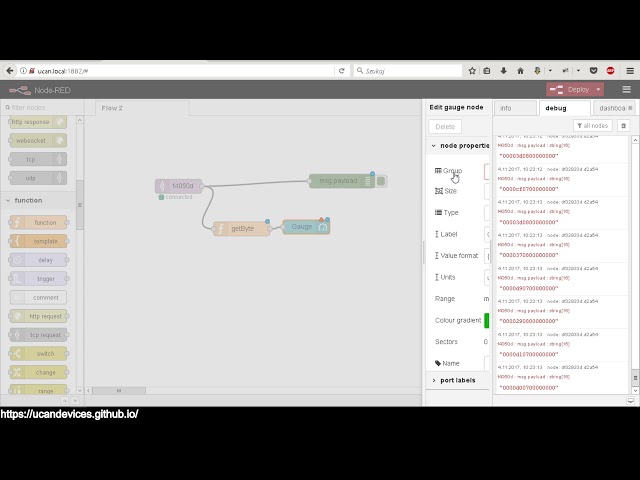
Task: Open the Node-RED main menu icon
Action: coord(627,89)
